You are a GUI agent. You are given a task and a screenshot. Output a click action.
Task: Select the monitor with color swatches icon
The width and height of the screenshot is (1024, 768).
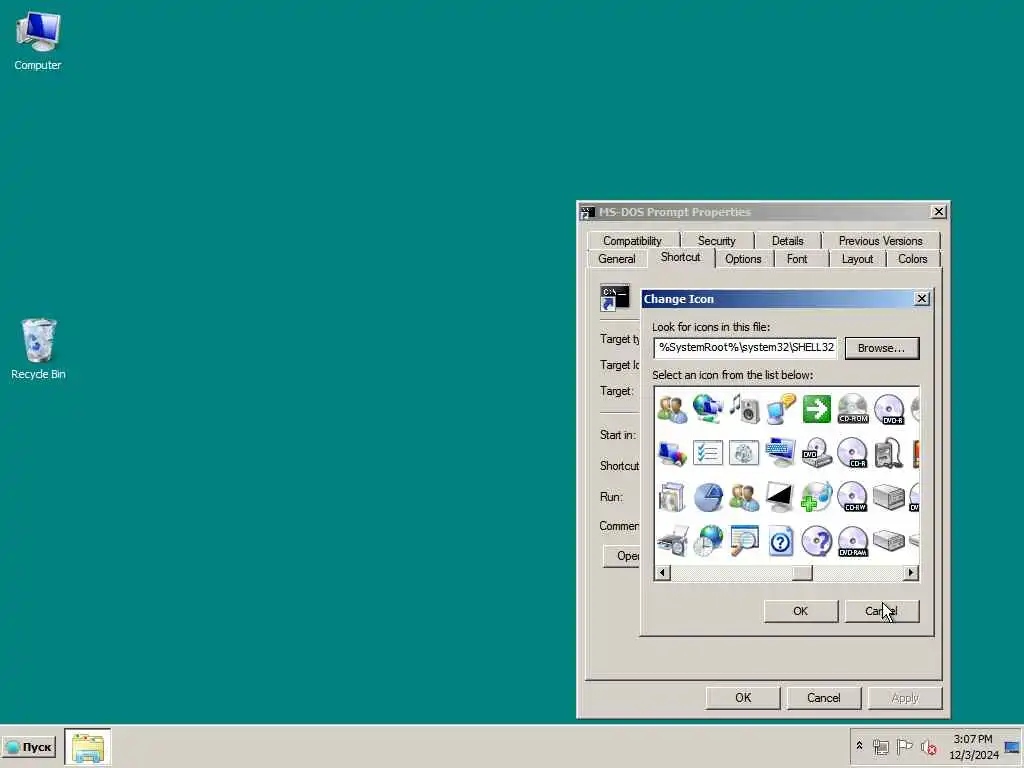(672, 453)
